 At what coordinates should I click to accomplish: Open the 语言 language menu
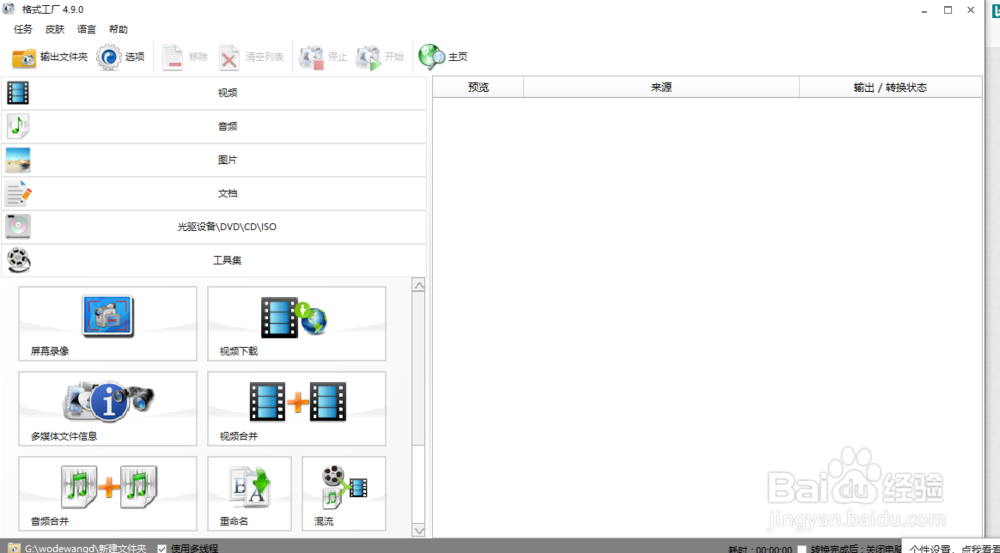point(87,29)
